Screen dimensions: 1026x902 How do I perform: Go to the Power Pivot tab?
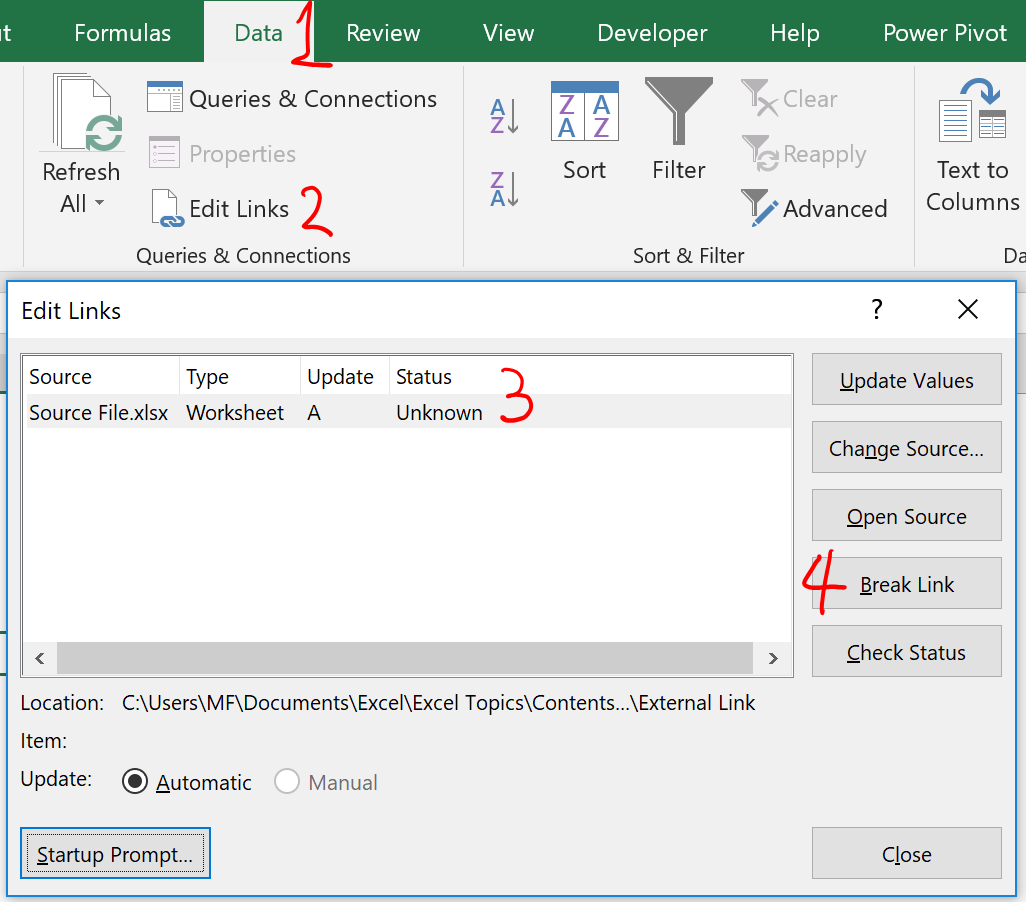[945, 33]
